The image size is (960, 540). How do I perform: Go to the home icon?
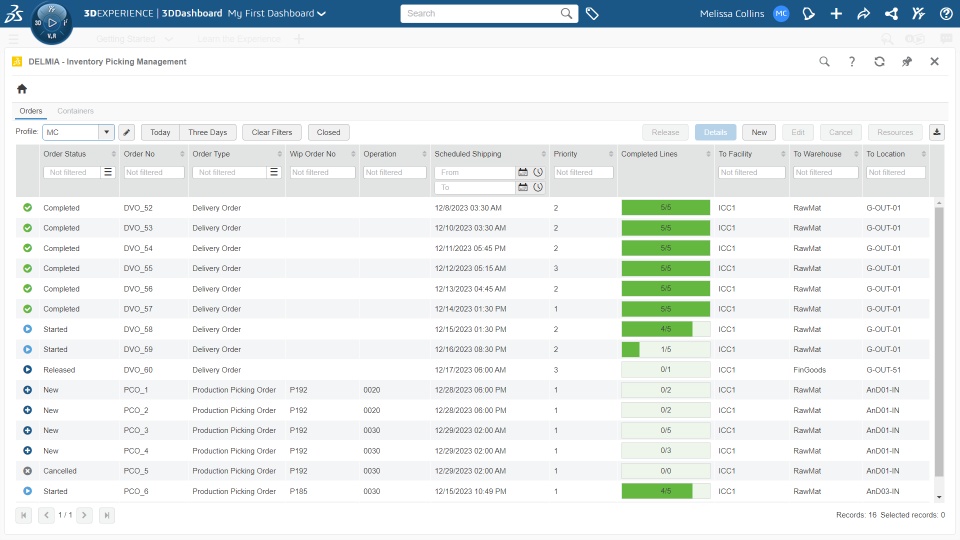pyautogui.click(x=22, y=89)
